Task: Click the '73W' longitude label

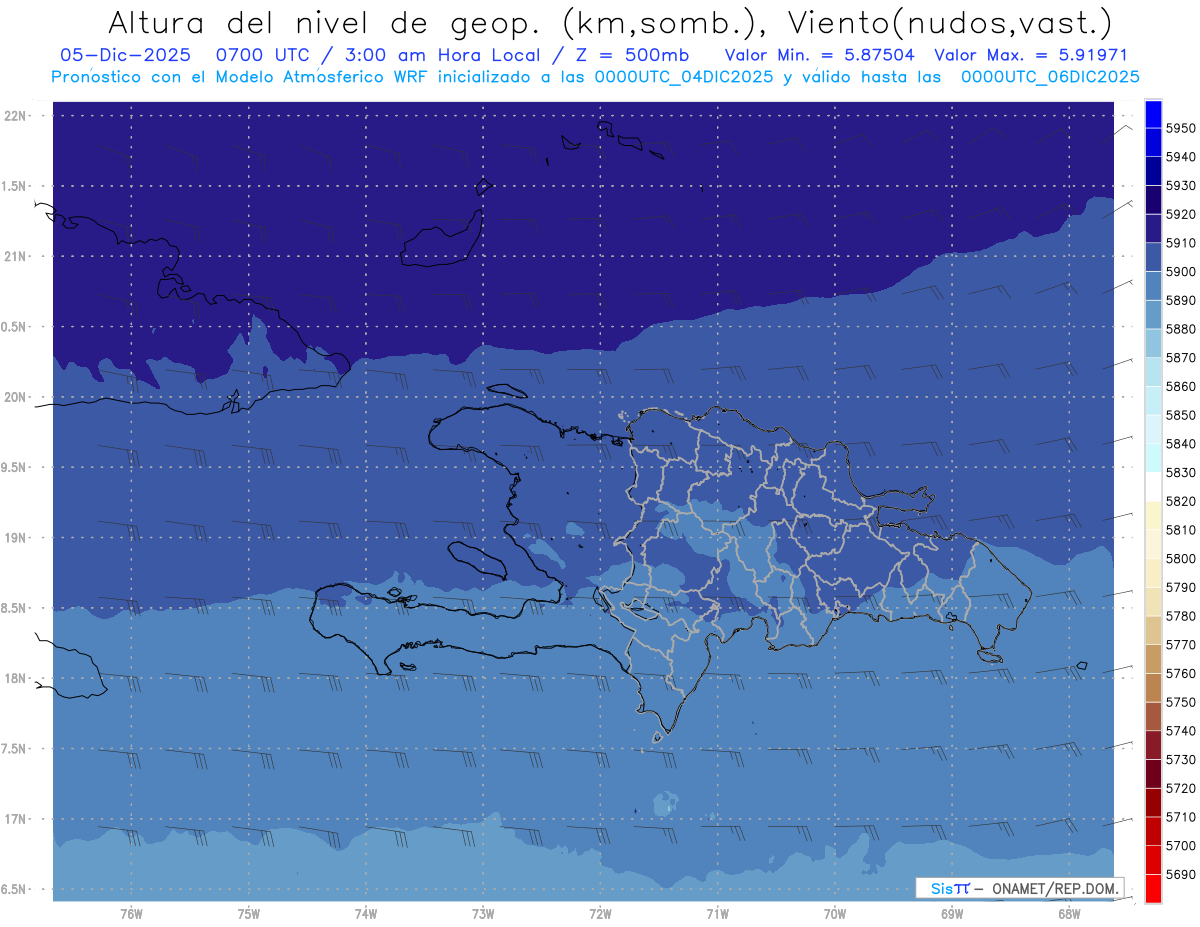Action: point(483,913)
